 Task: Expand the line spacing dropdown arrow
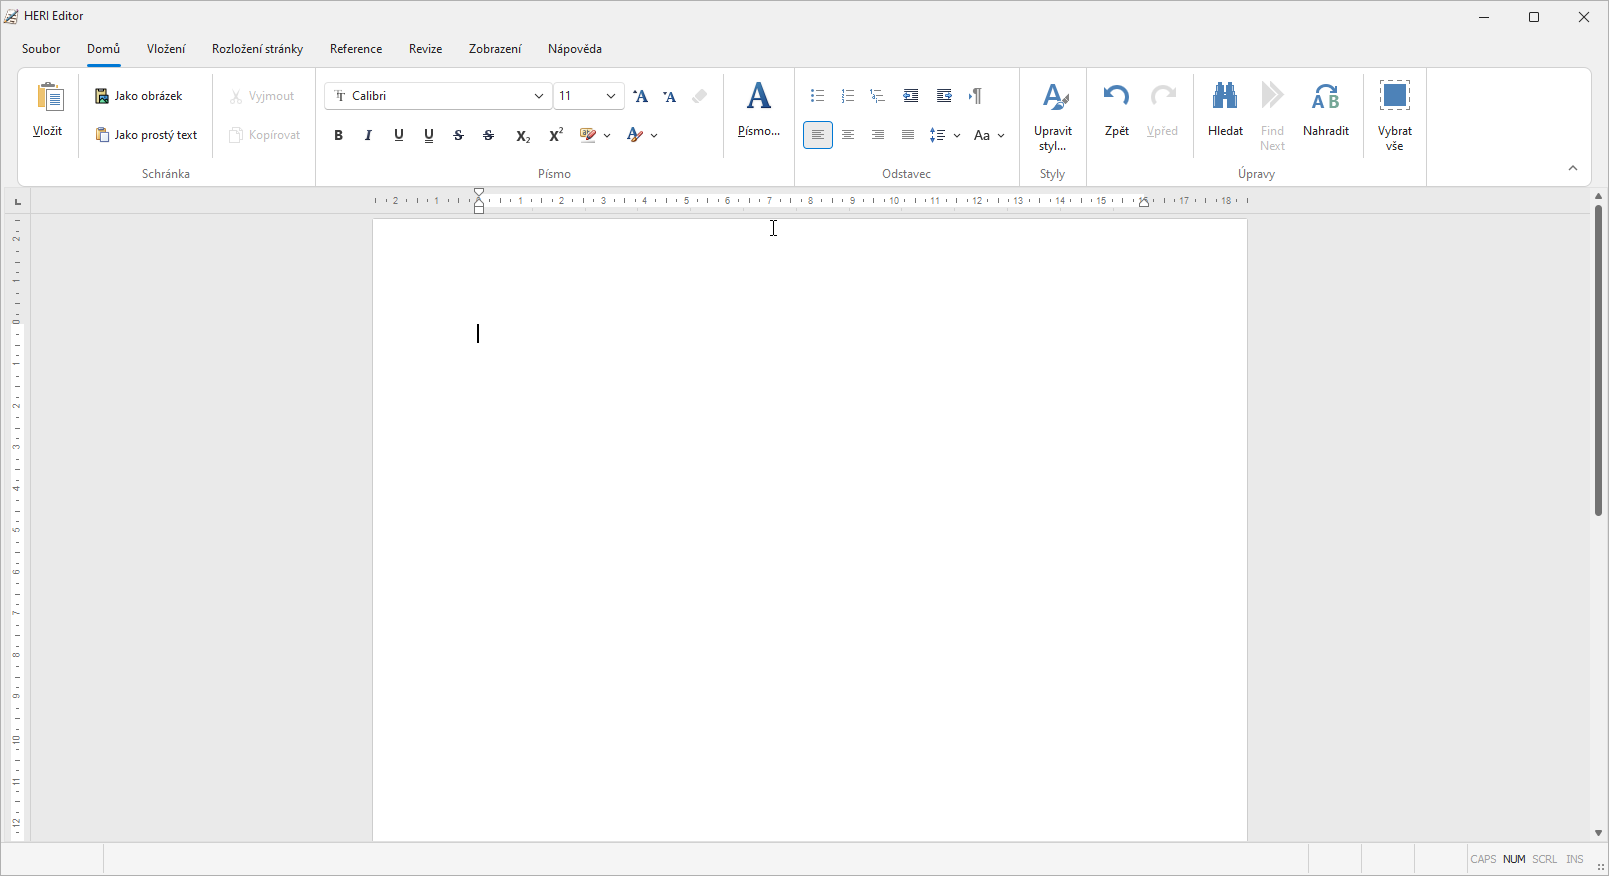point(957,135)
